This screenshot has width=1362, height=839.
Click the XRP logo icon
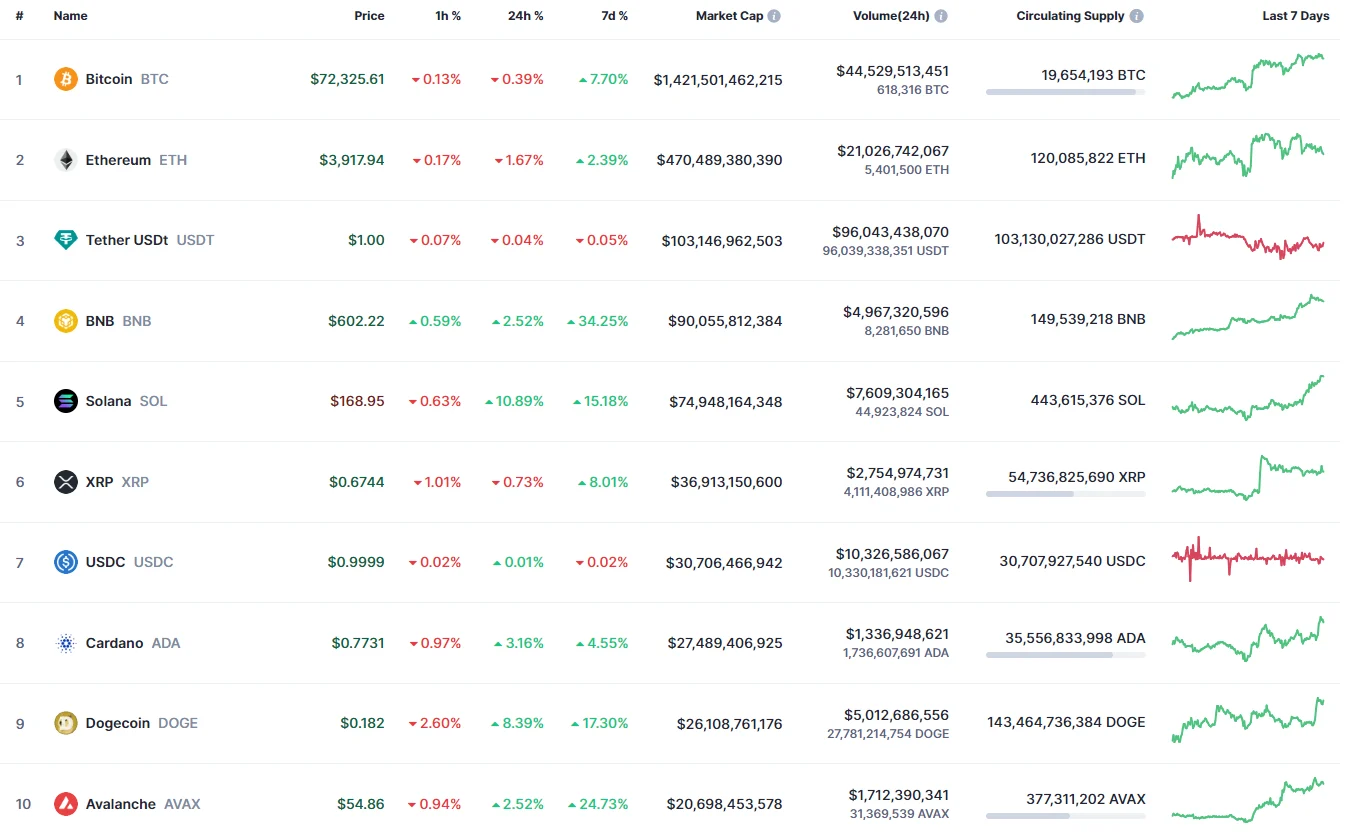tap(66, 482)
